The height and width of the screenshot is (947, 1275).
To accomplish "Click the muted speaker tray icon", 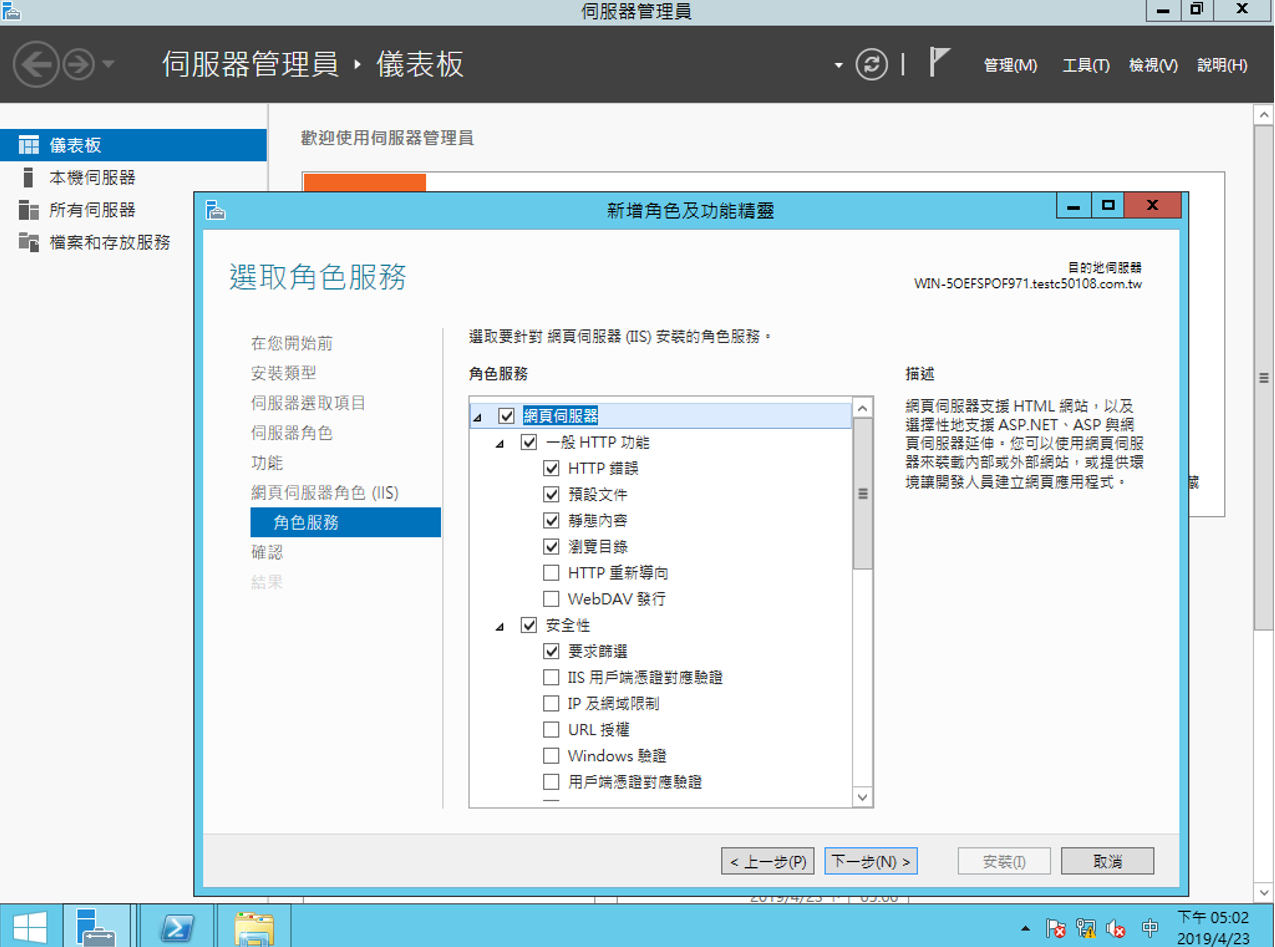I will click(1116, 928).
